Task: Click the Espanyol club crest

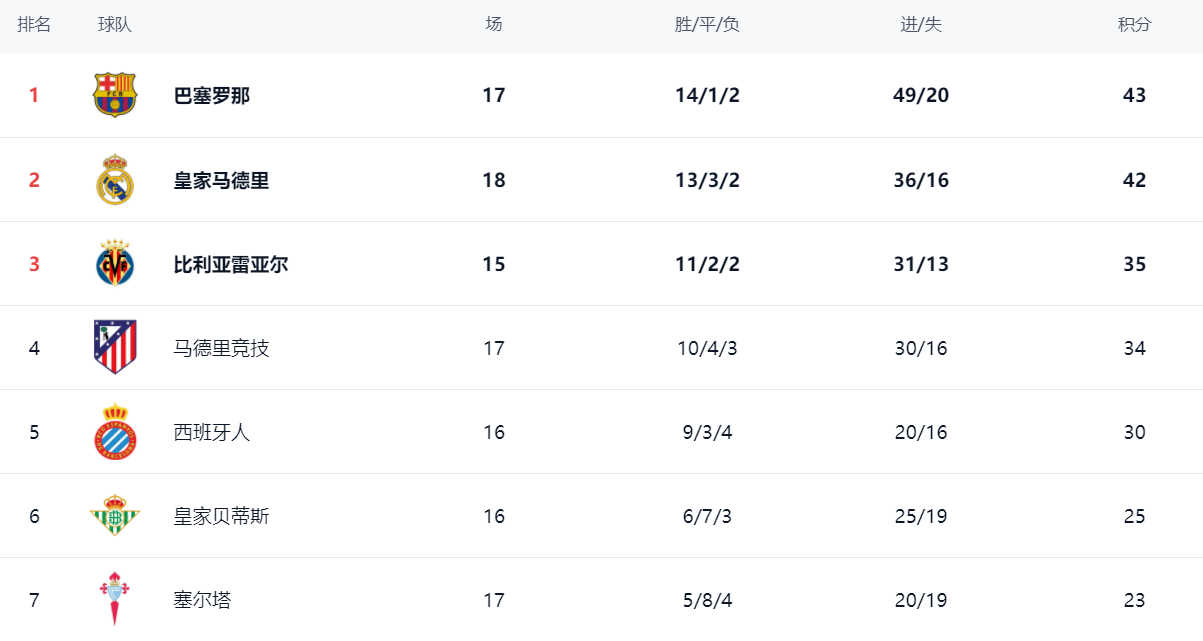Action: click(115, 432)
